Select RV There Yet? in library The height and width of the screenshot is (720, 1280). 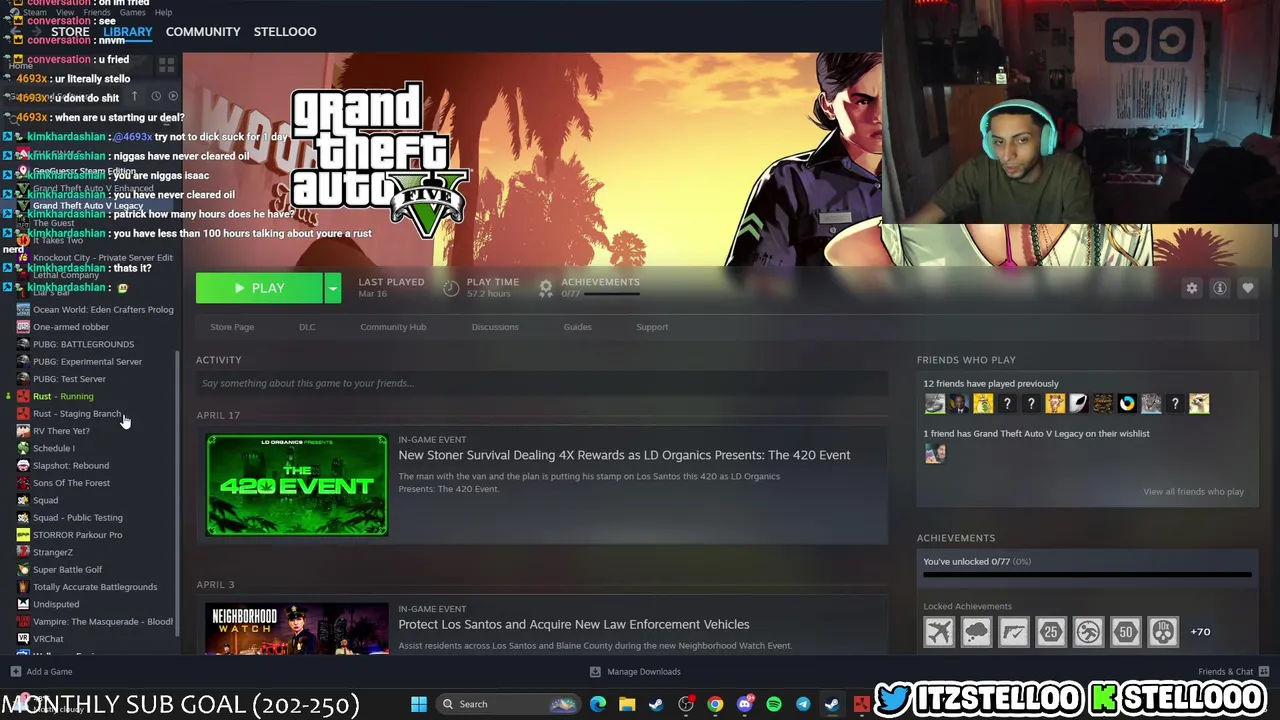[61, 431]
